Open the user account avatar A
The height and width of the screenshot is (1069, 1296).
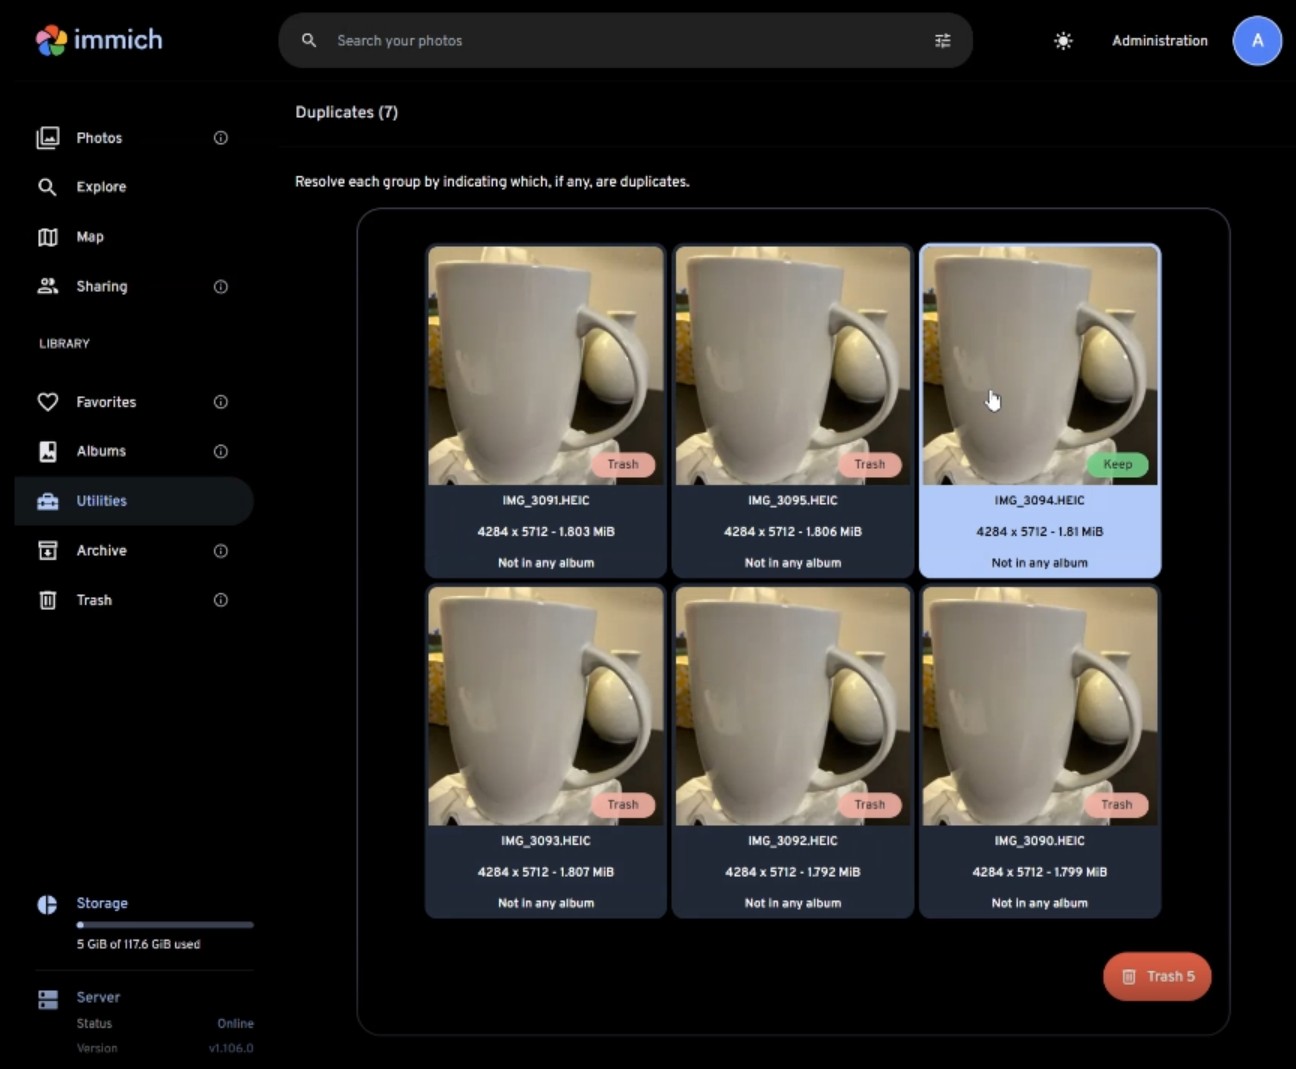pyautogui.click(x=1257, y=41)
